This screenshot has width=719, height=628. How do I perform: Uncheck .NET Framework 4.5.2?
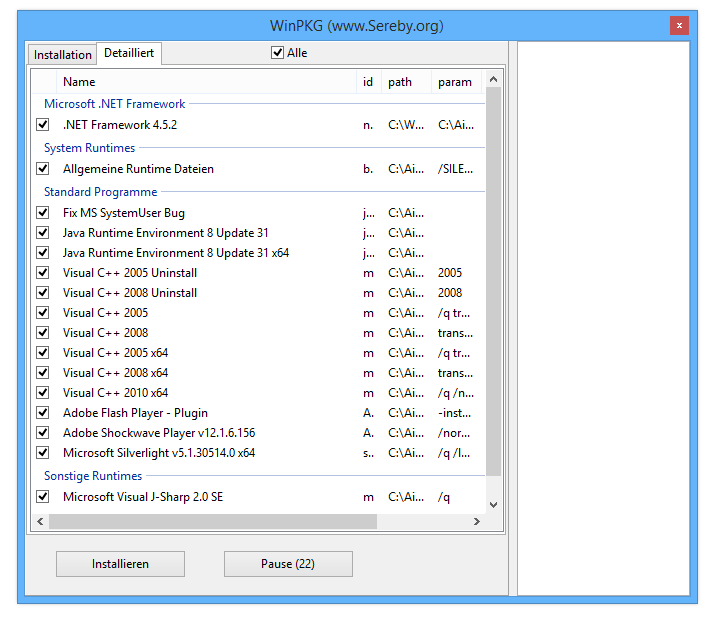tap(43, 125)
